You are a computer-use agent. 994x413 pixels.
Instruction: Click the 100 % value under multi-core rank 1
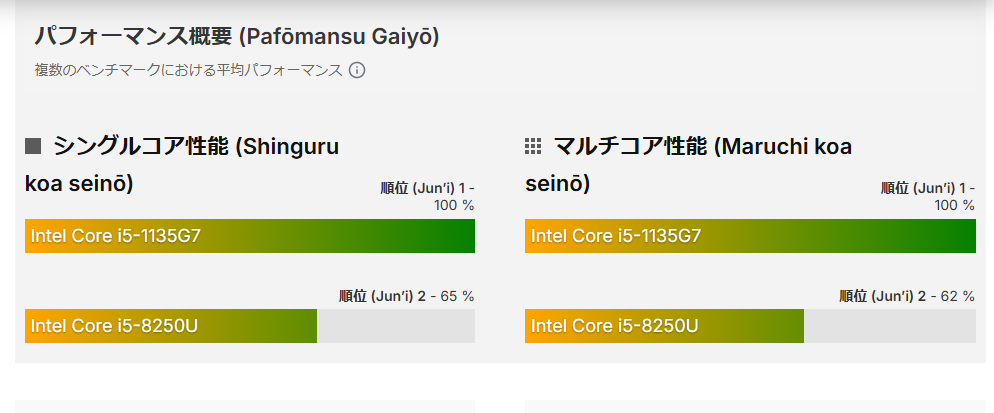click(x=954, y=205)
